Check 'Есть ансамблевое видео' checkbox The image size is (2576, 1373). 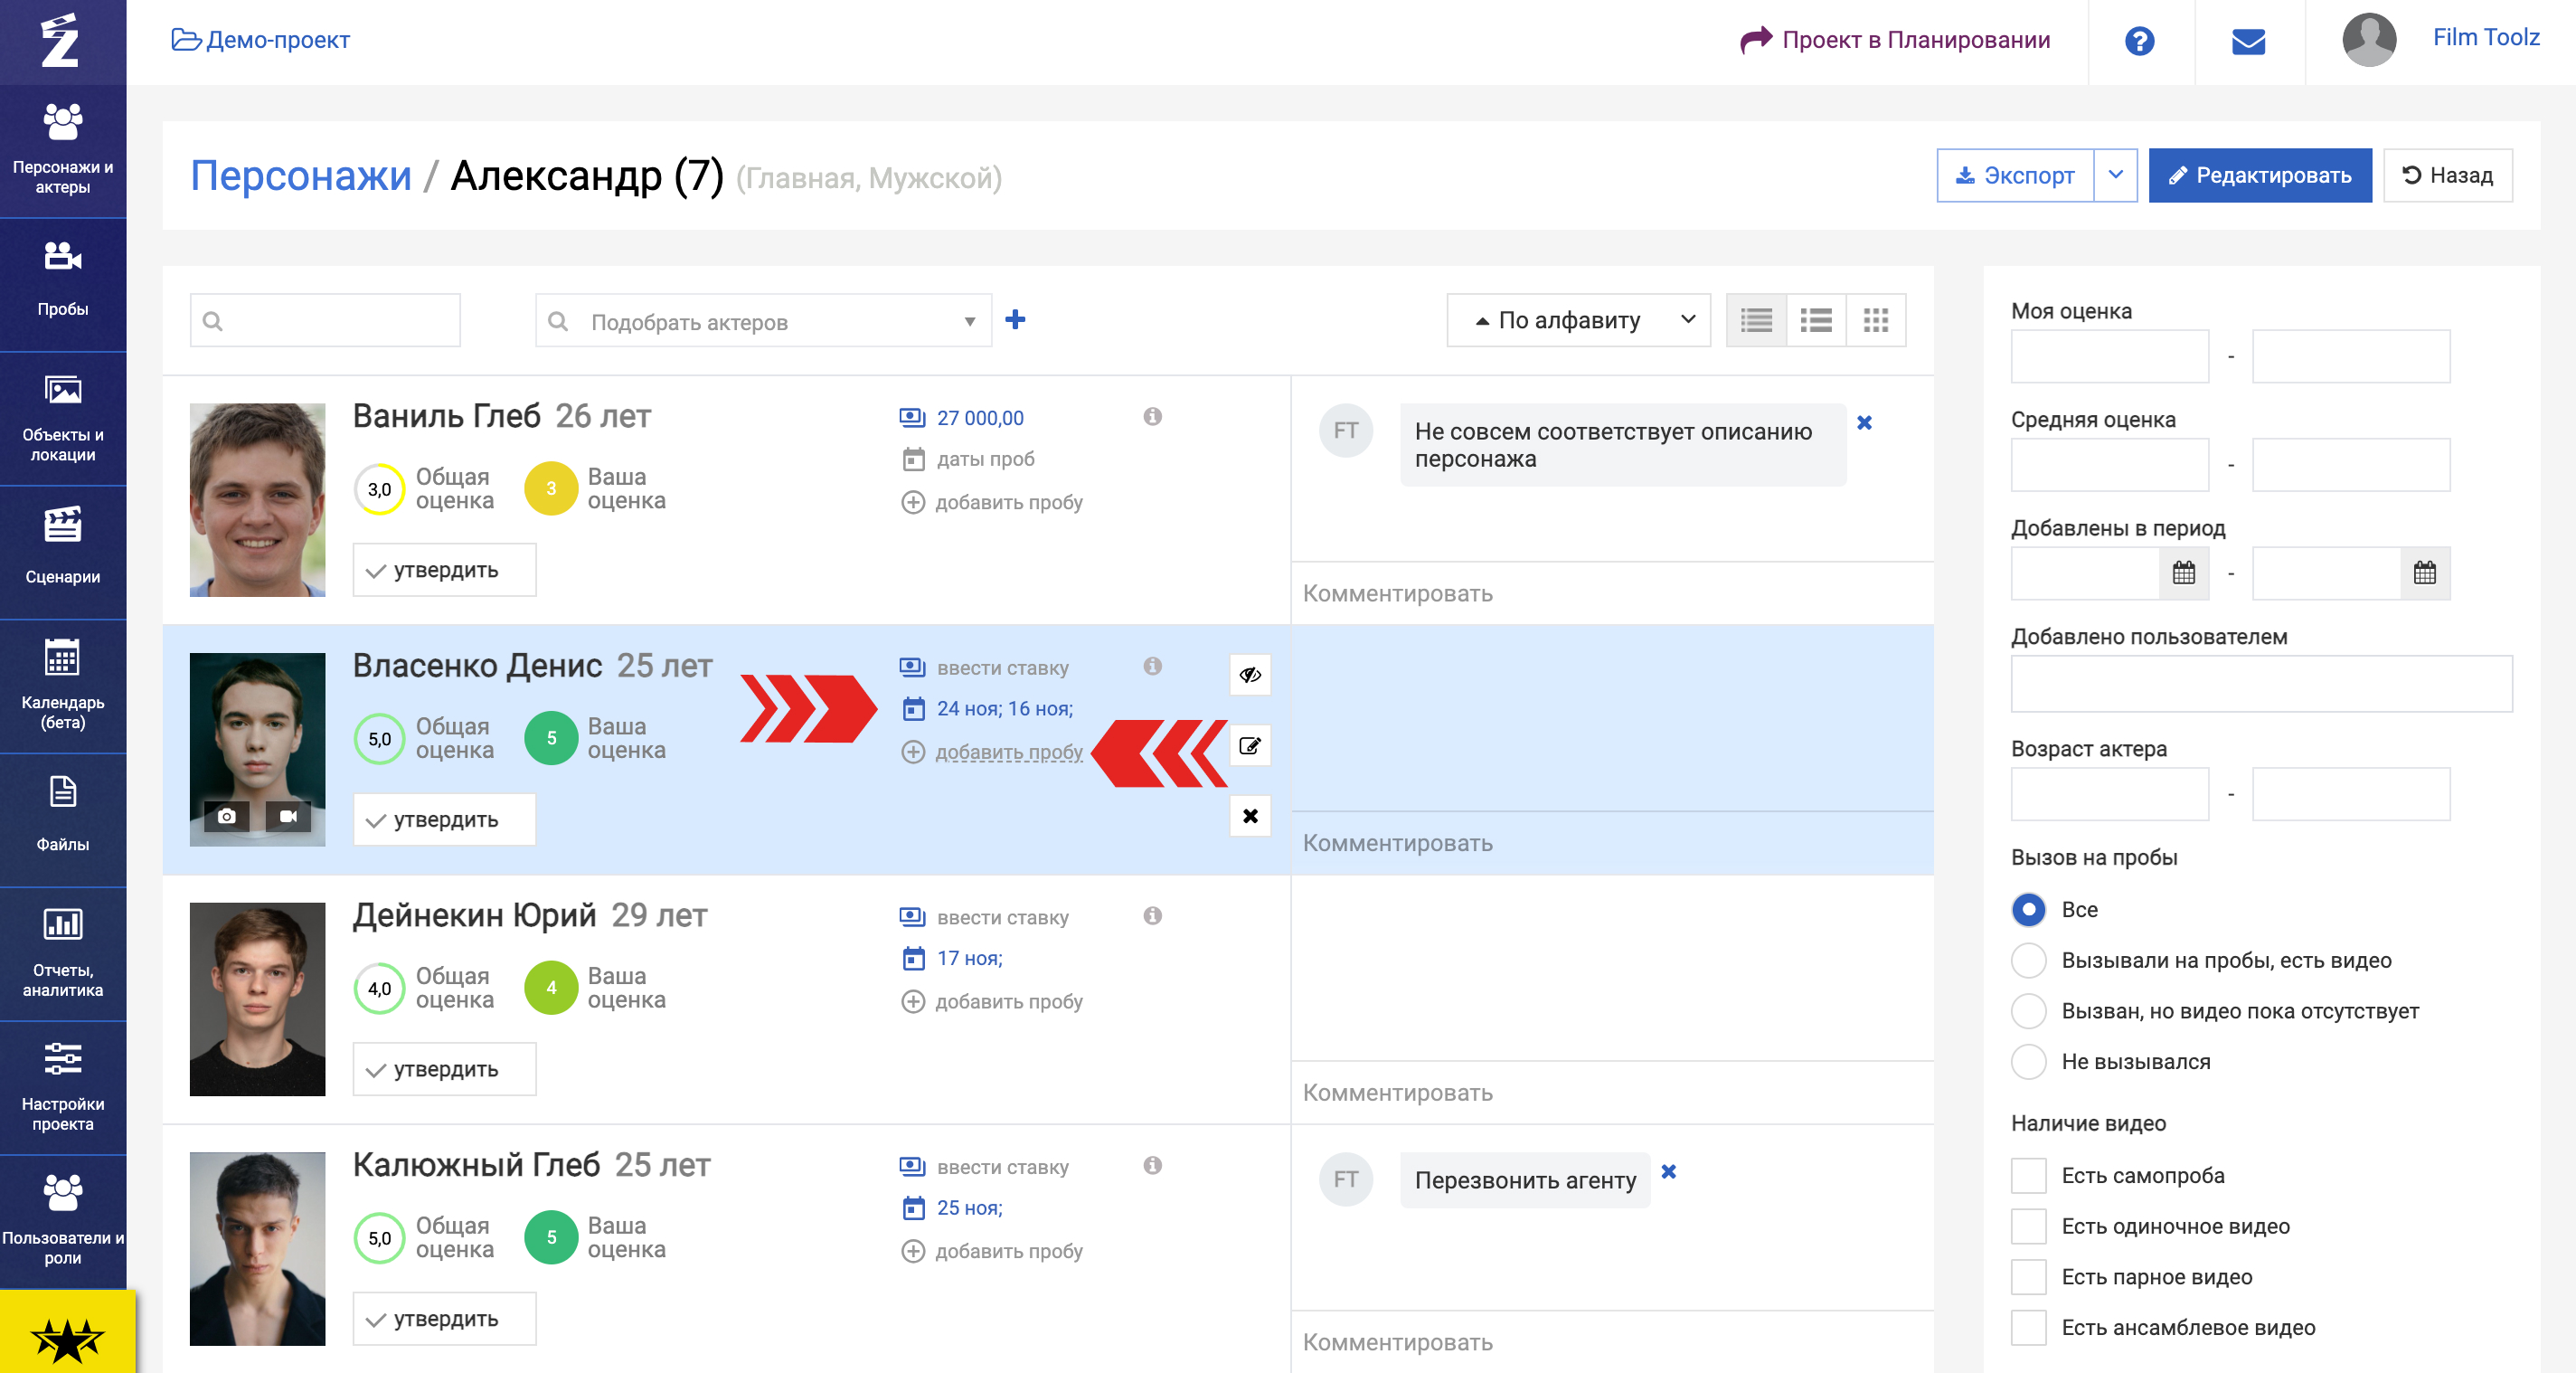click(x=2028, y=1327)
